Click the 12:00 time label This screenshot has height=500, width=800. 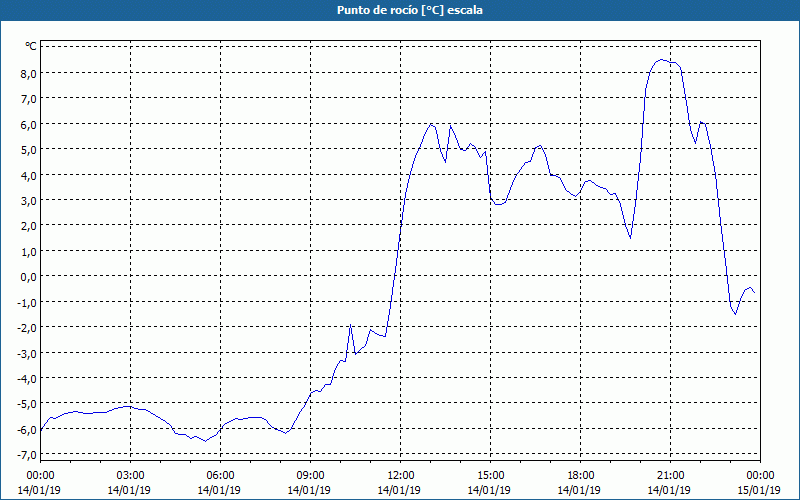401,476
